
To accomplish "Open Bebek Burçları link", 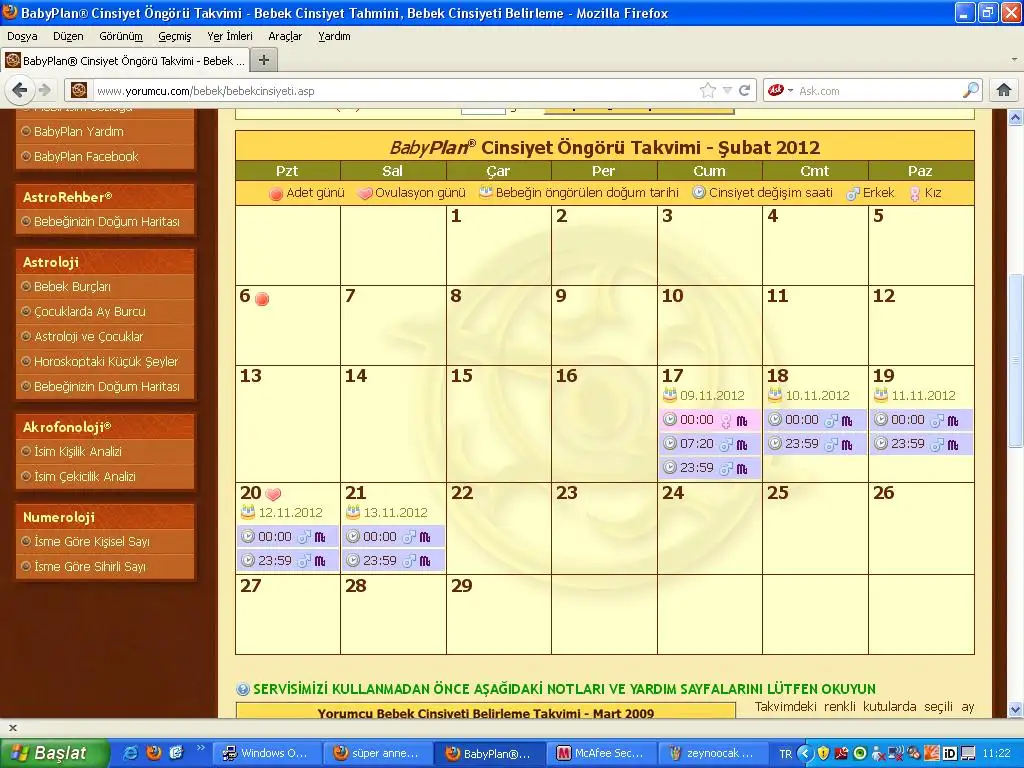I will point(72,286).
